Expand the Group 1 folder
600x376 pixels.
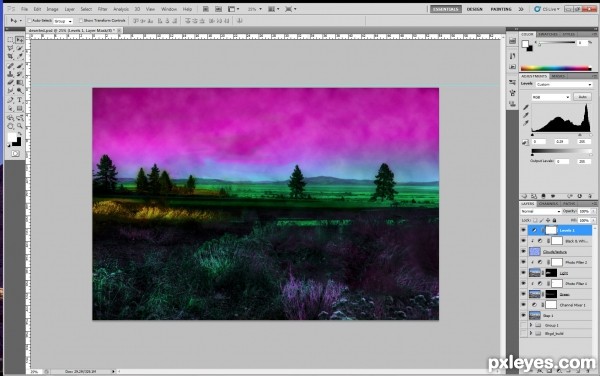[x=531, y=325]
